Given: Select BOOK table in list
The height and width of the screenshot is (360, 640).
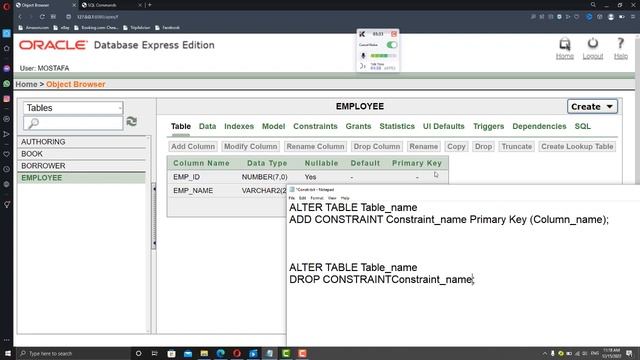Looking at the screenshot, I should tap(82, 154).
